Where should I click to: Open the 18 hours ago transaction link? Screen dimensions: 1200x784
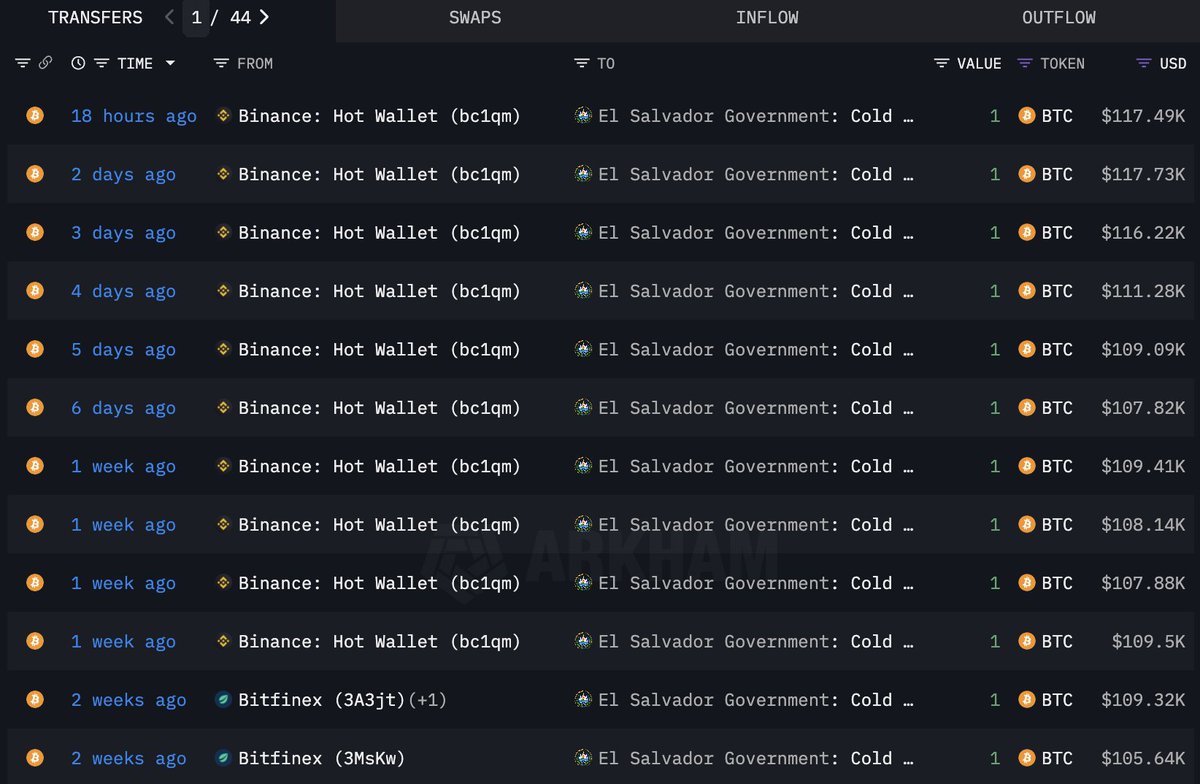pyautogui.click(x=134, y=116)
